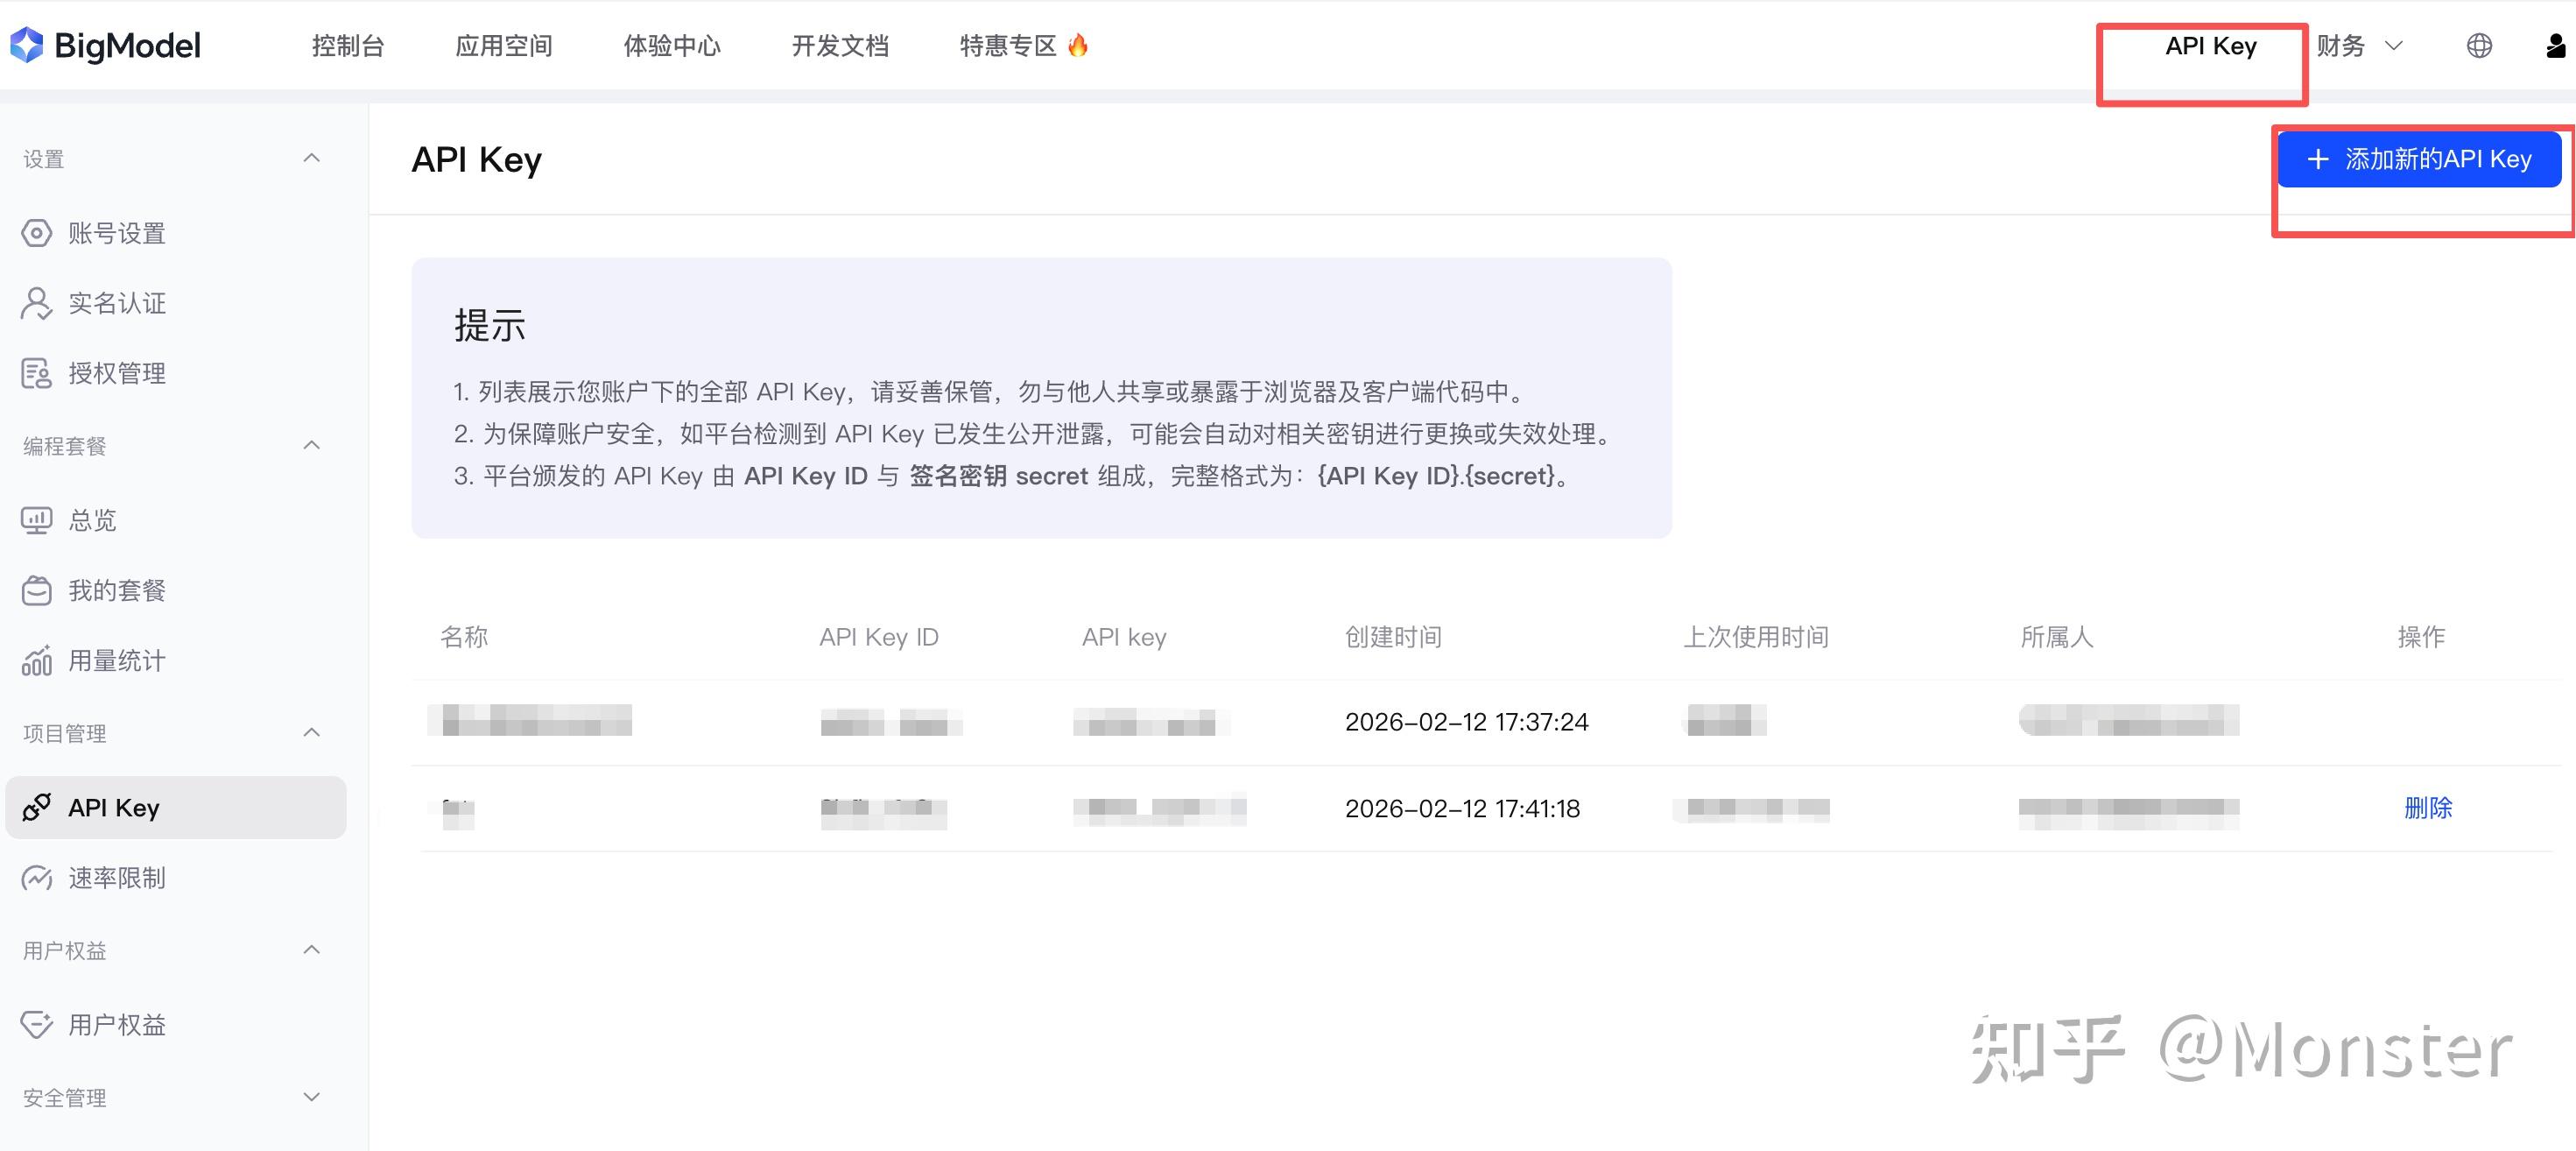2576x1151 pixels.
Task: Collapse the 编程套餐 sidebar section
Action: point(311,446)
